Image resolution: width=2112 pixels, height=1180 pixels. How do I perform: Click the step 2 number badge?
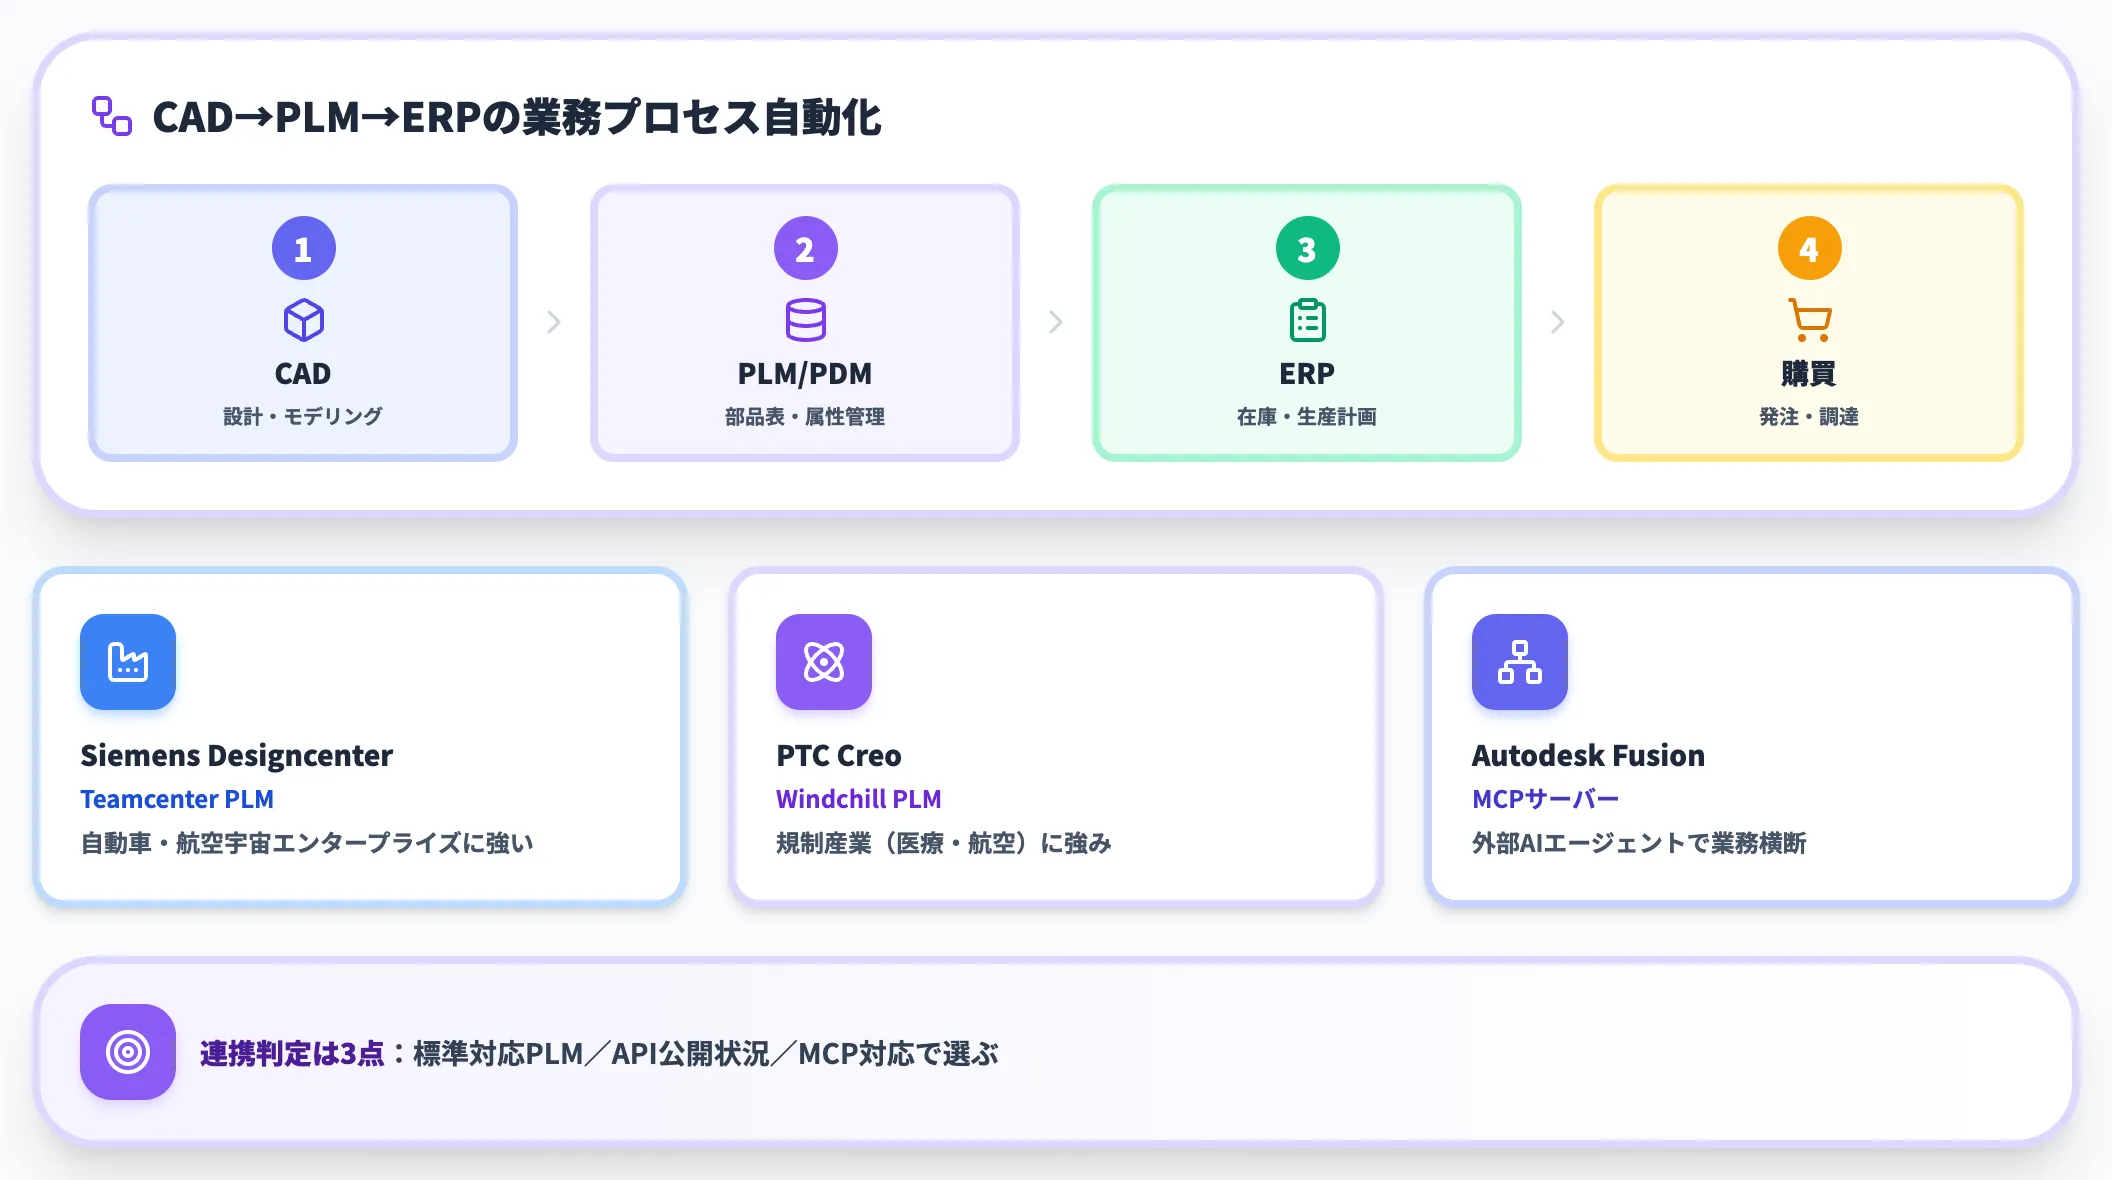[806, 248]
